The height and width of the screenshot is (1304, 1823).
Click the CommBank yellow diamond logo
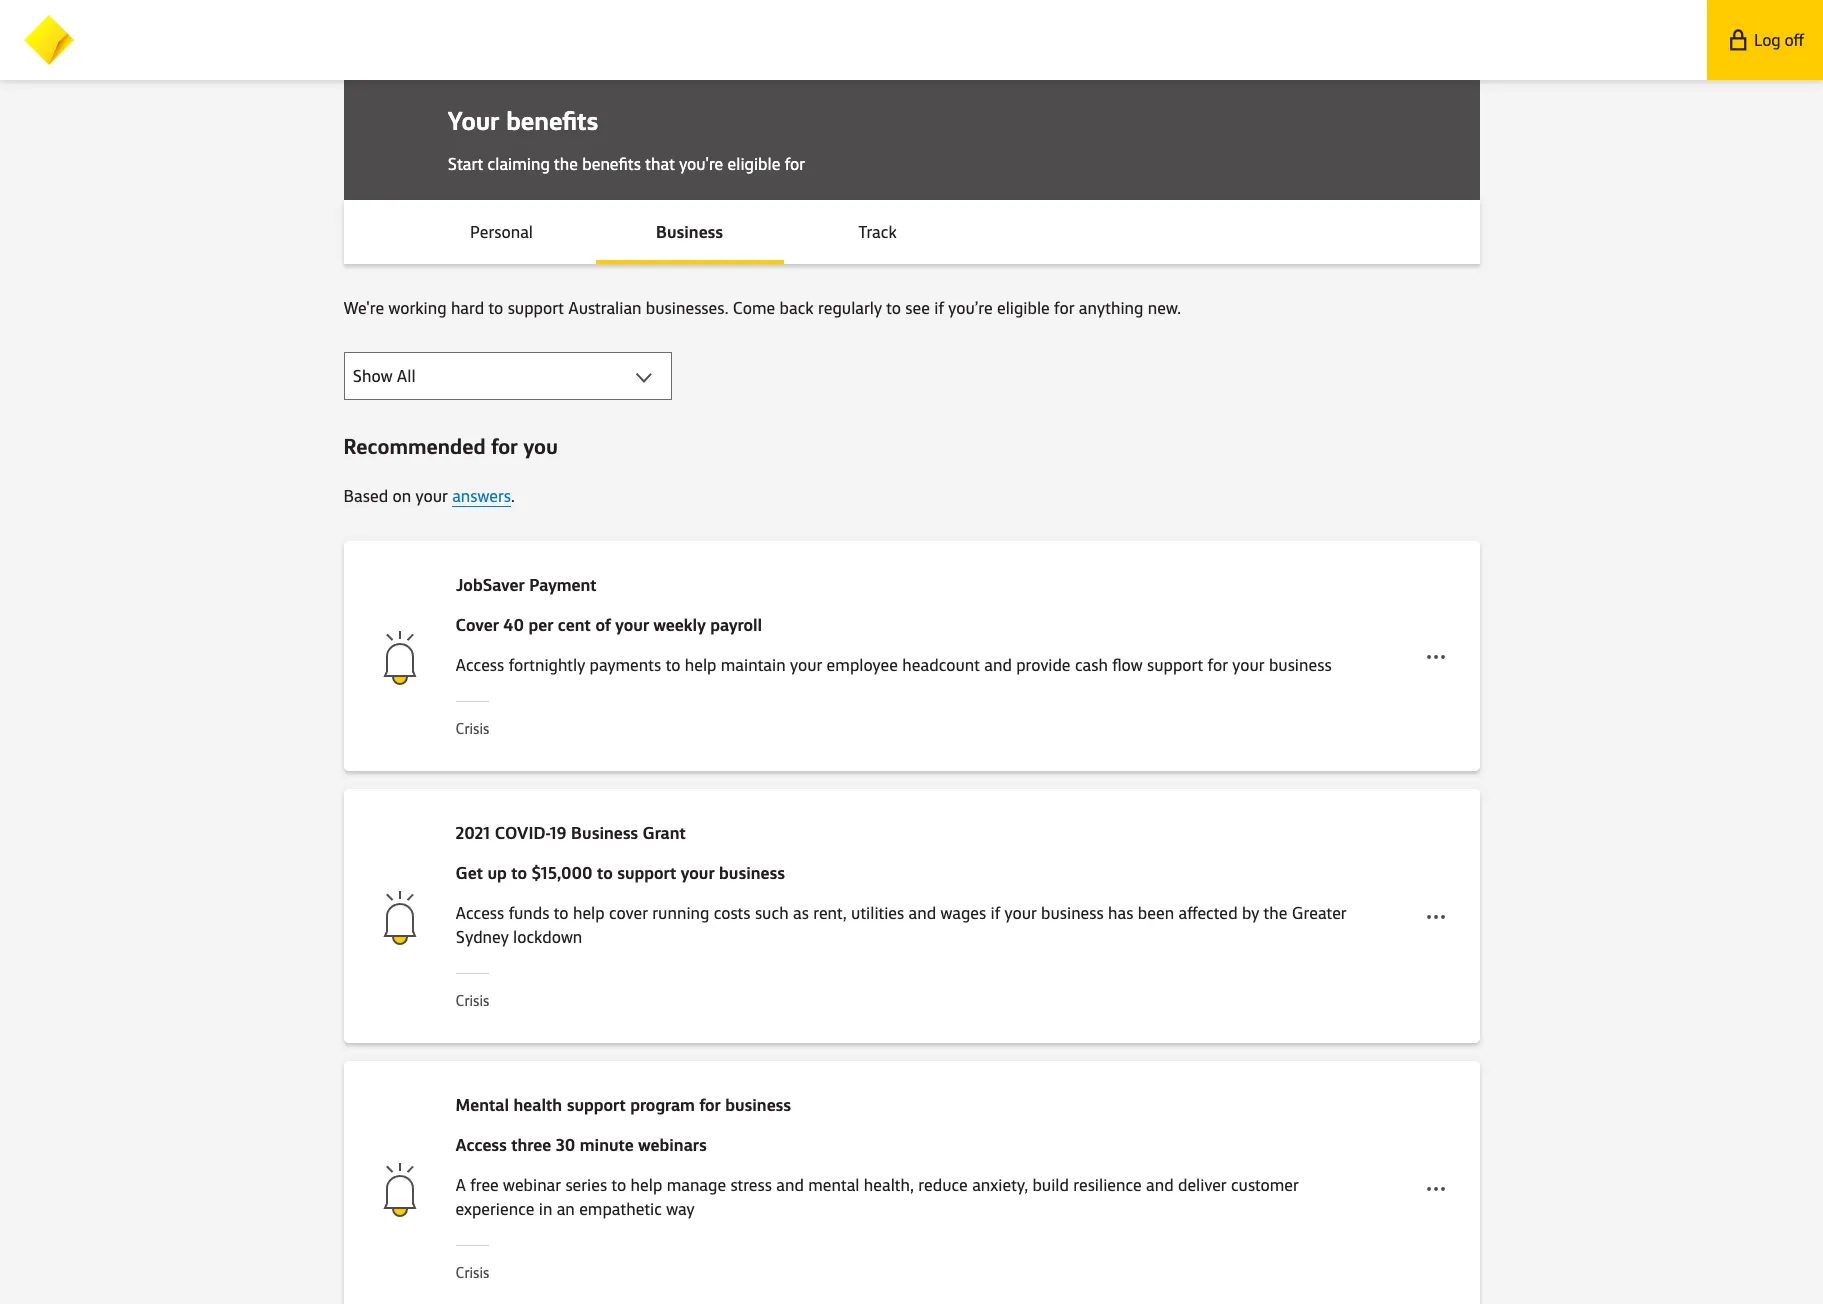click(x=48, y=40)
